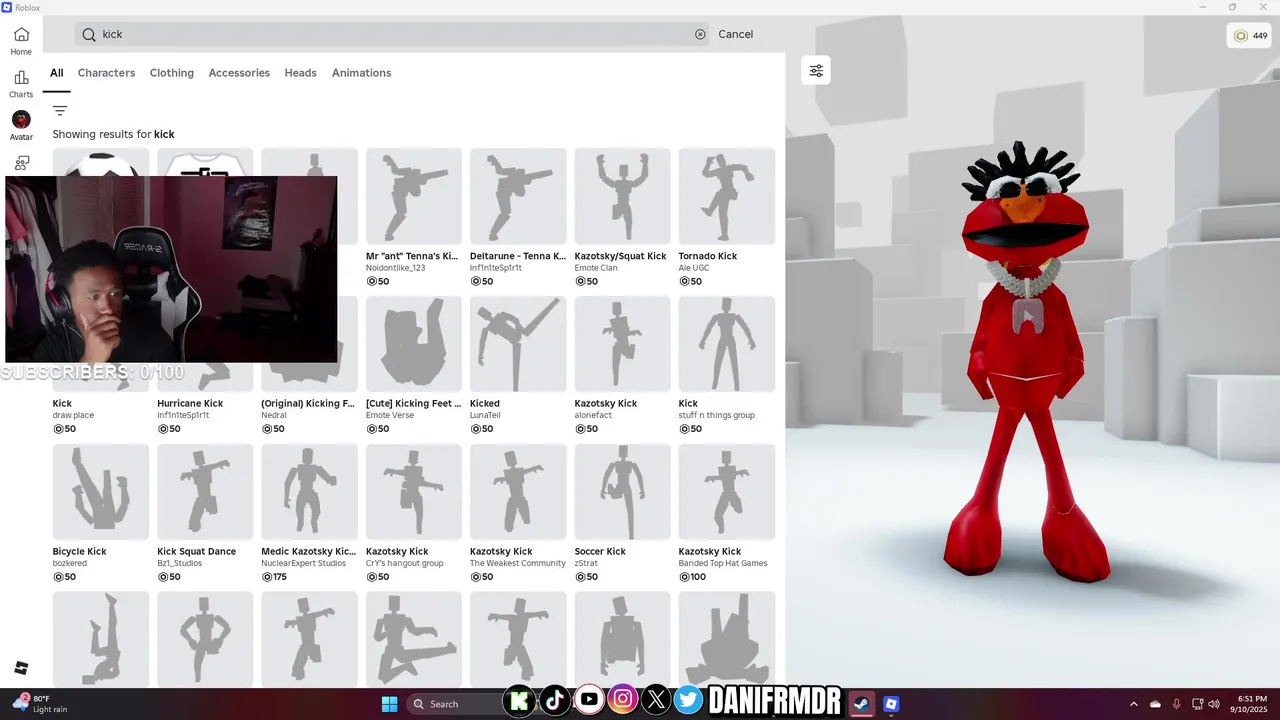Select the Tornado Kick emote thumbnail
The image size is (1280, 720).
click(727, 196)
